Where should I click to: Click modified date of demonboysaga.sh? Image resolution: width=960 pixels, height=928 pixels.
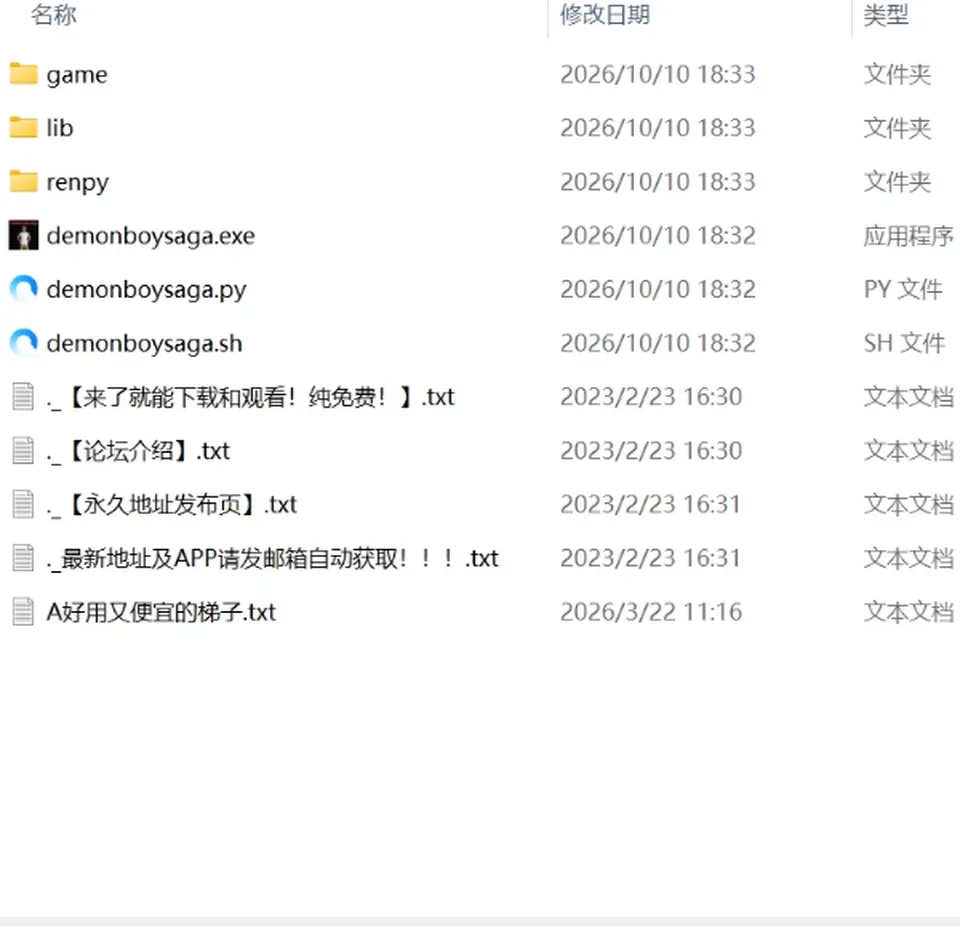pyautogui.click(x=658, y=343)
